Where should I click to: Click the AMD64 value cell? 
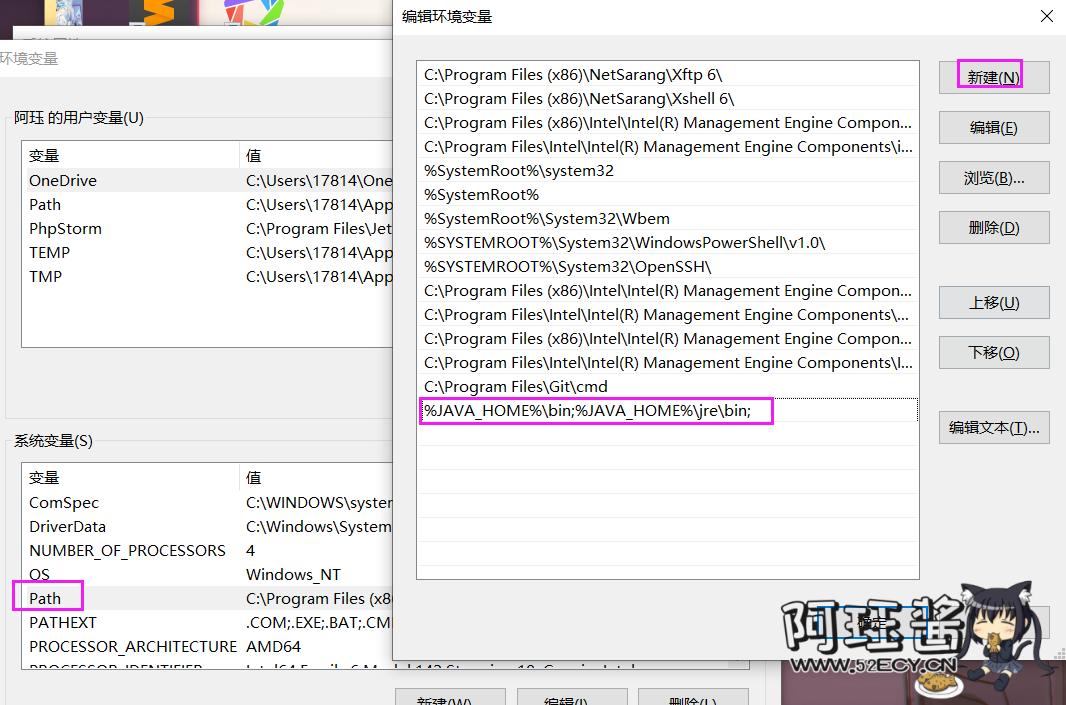(x=273, y=647)
